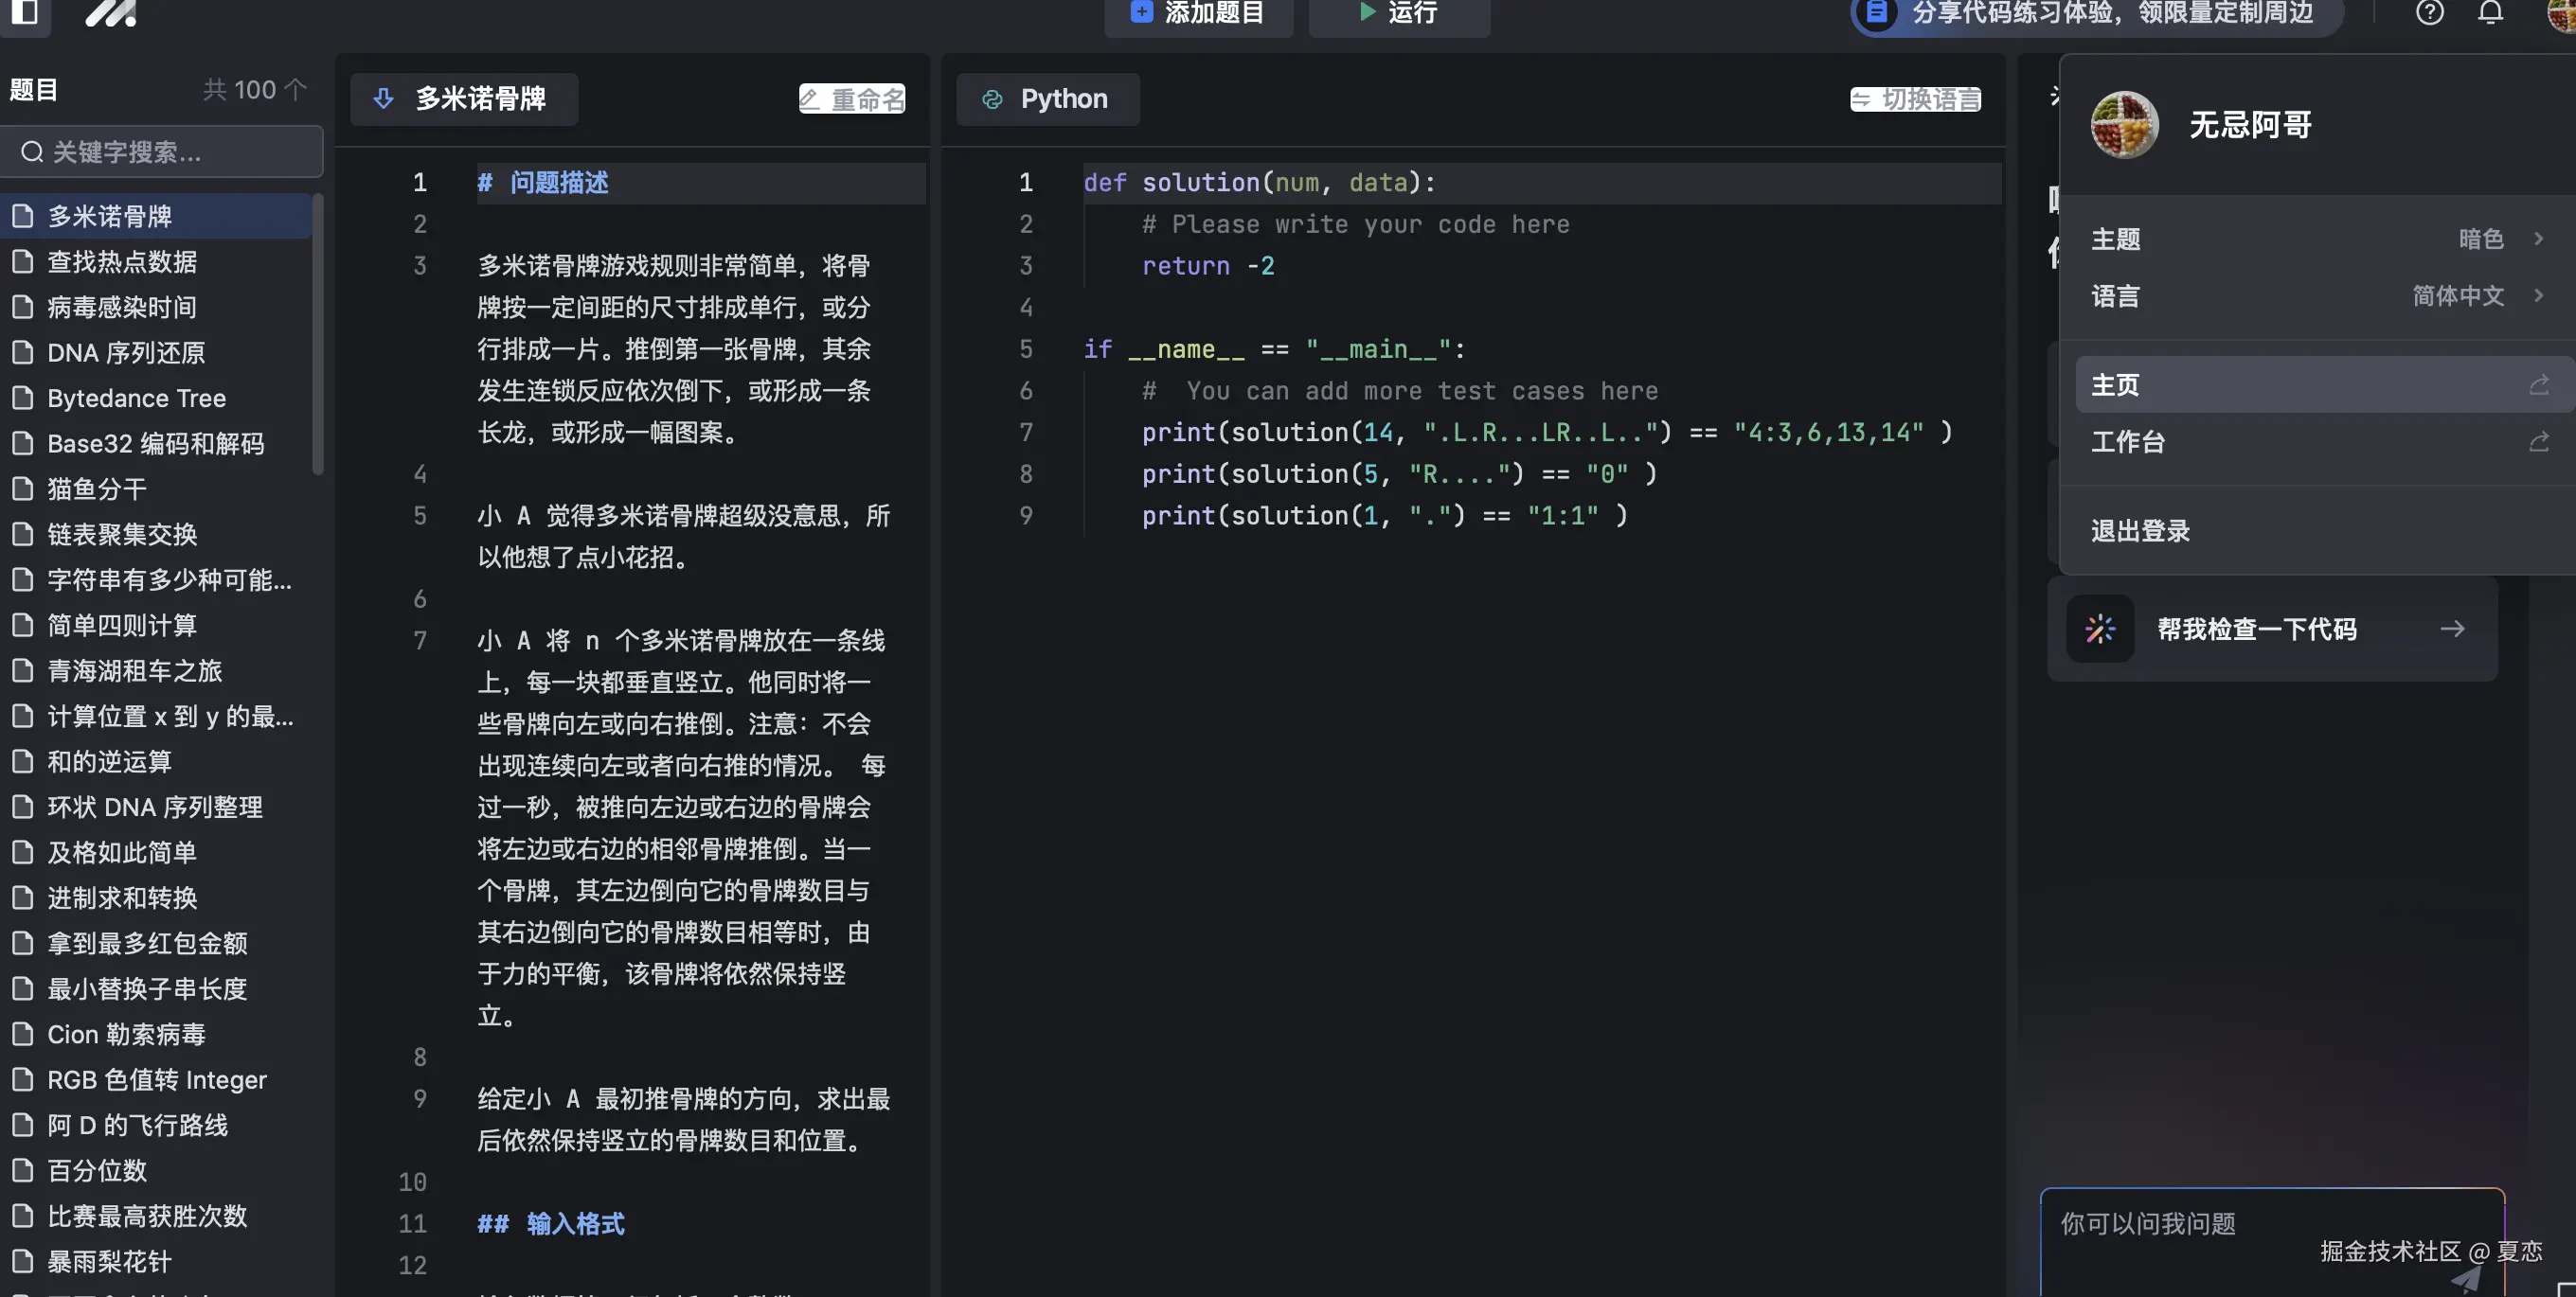Click the 运行 run button
Screen dimensions: 2576x1297
click(x=1399, y=13)
